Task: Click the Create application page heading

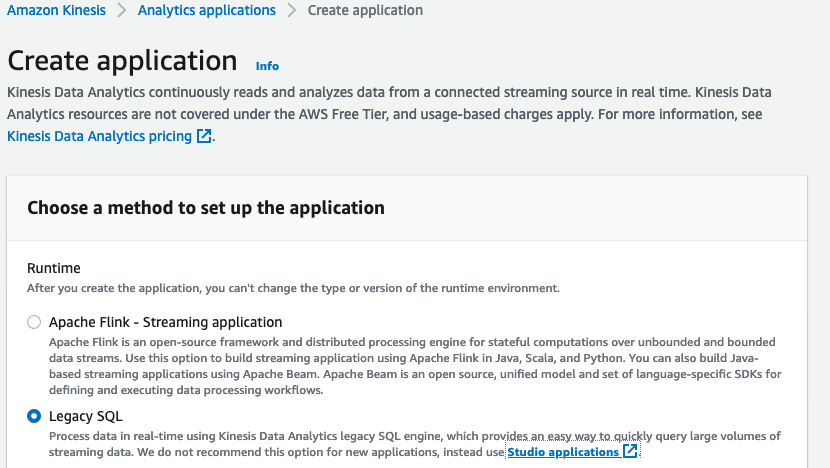Action: coord(122,60)
